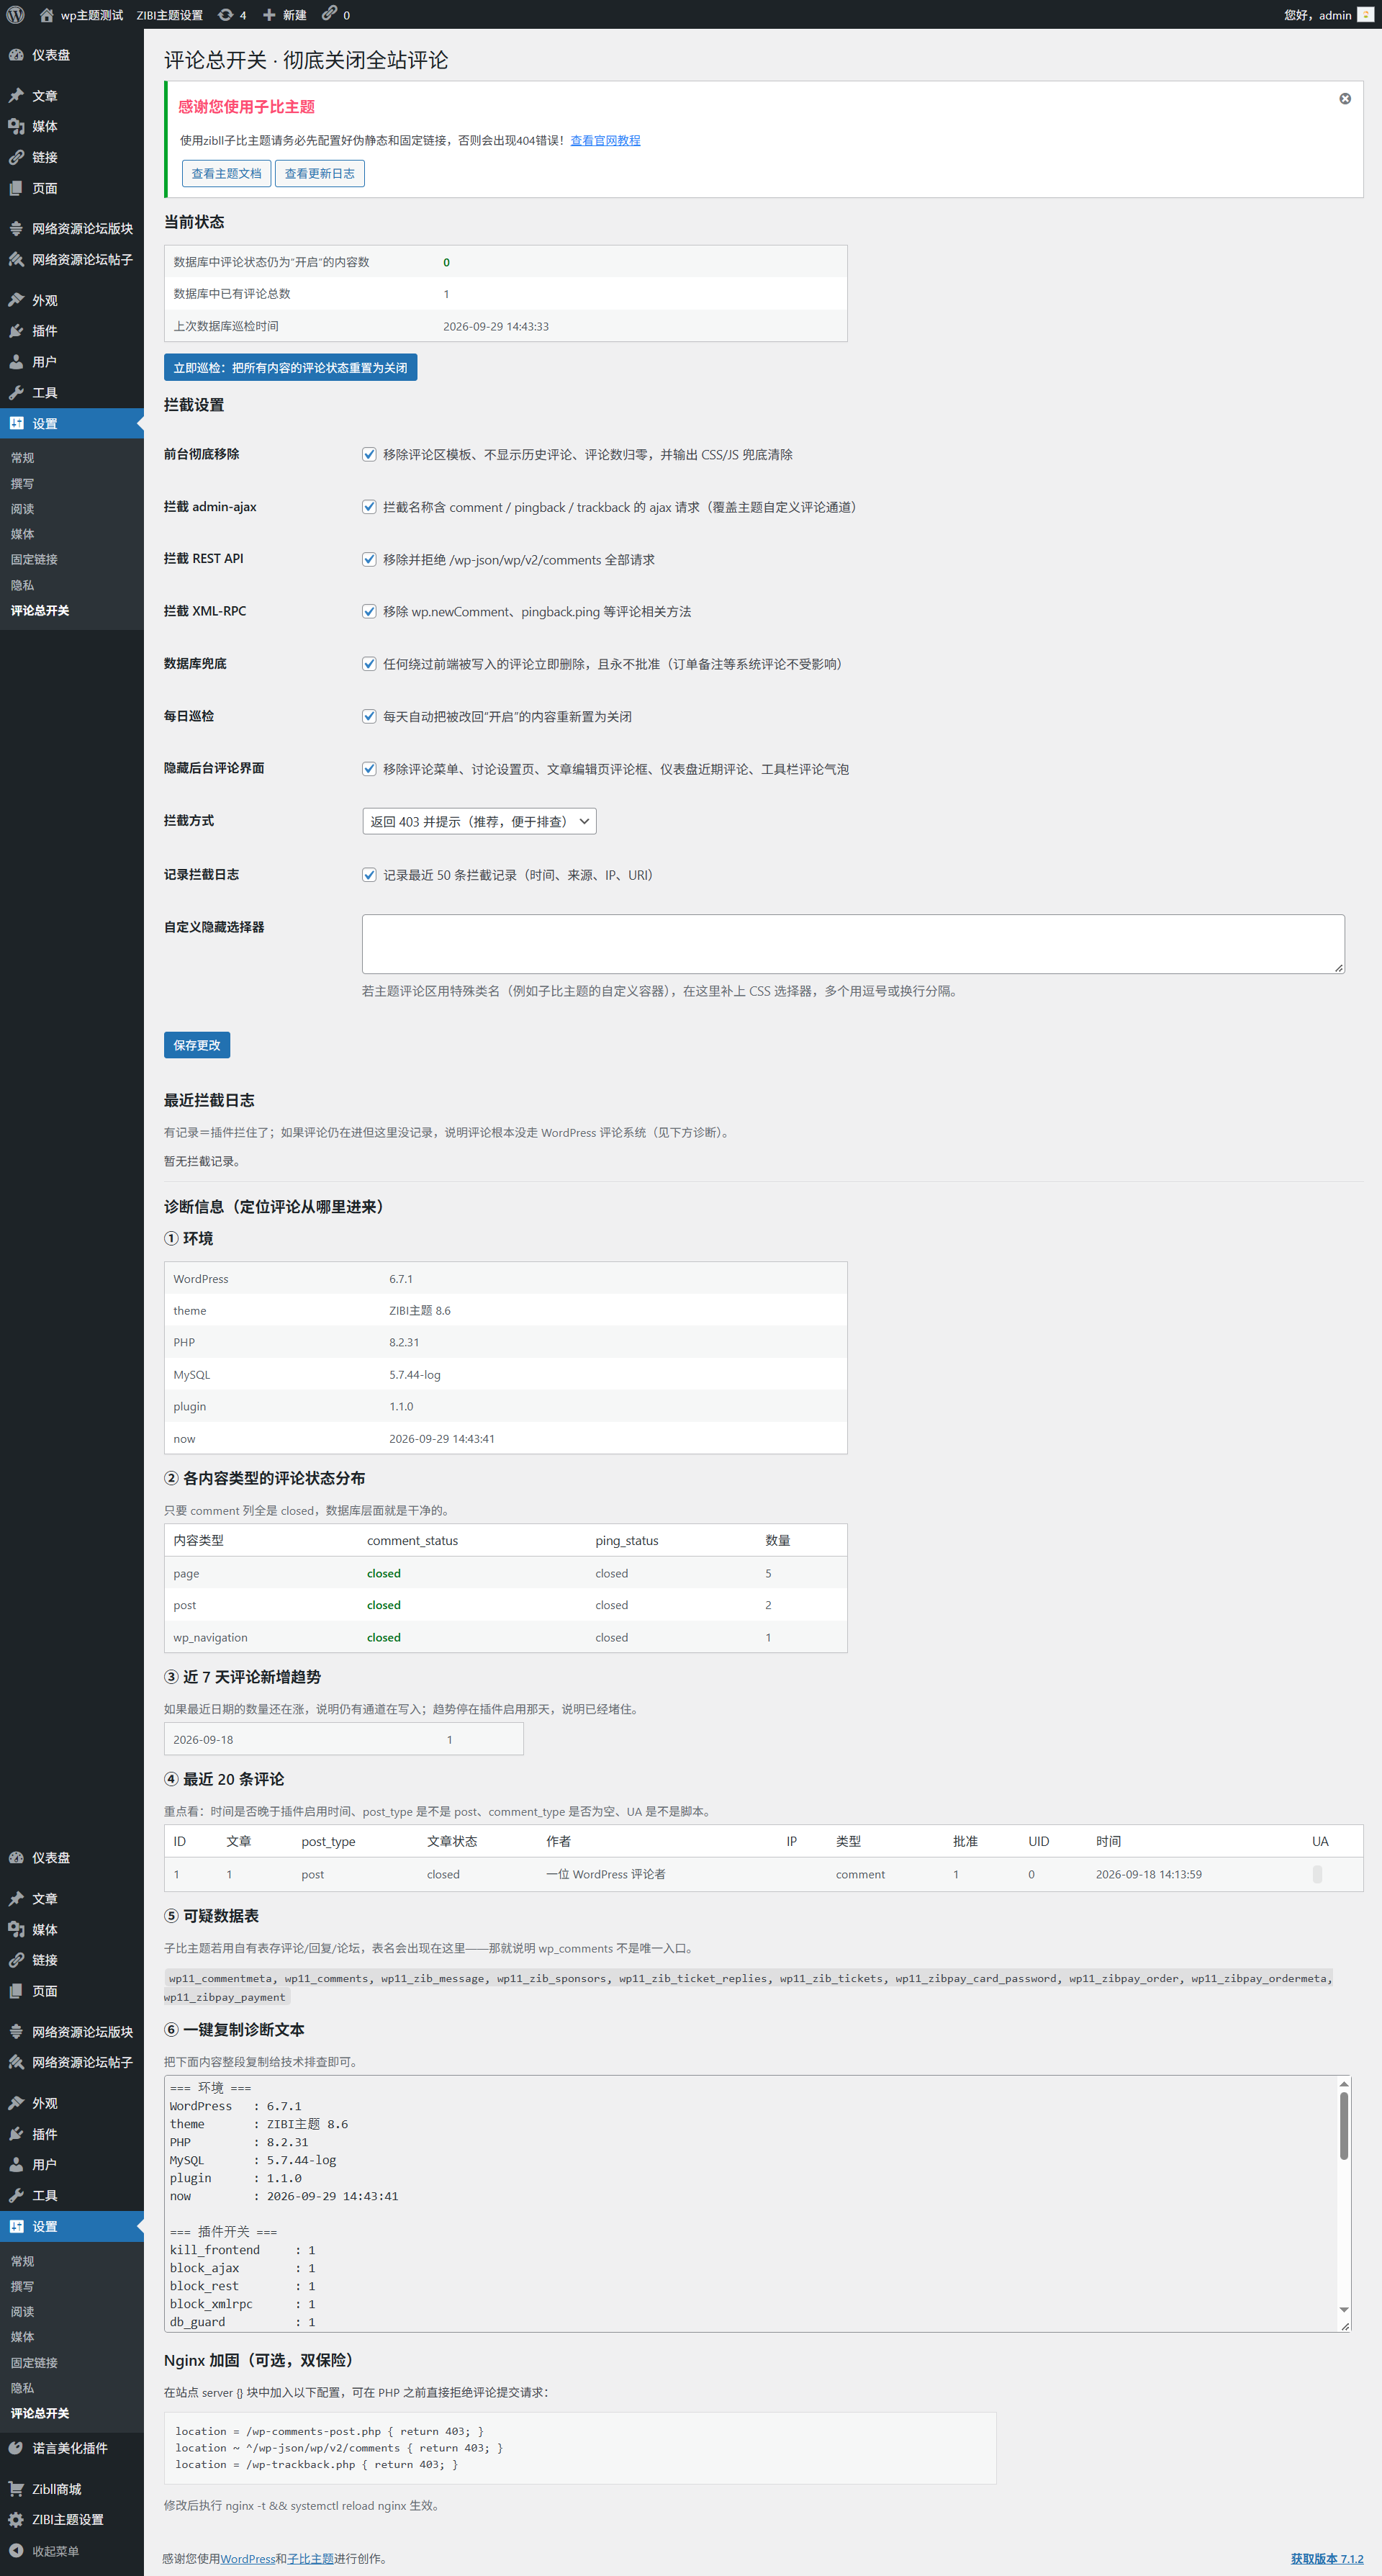This screenshot has height=2576, width=1382.
Task: Click the 保存更改 button
Action: [x=197, y=1045]
